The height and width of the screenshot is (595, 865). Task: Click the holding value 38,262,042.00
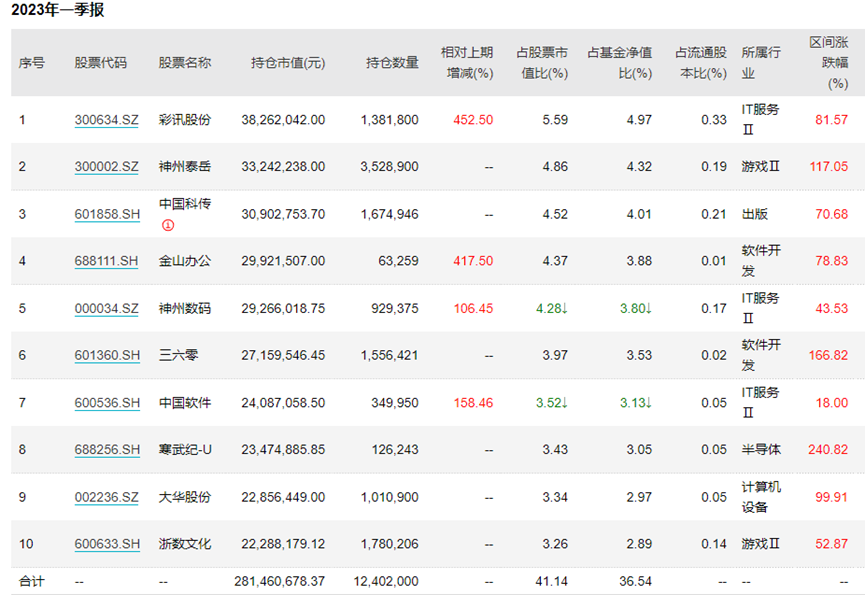pyautogui.click(x=283, y=120)
